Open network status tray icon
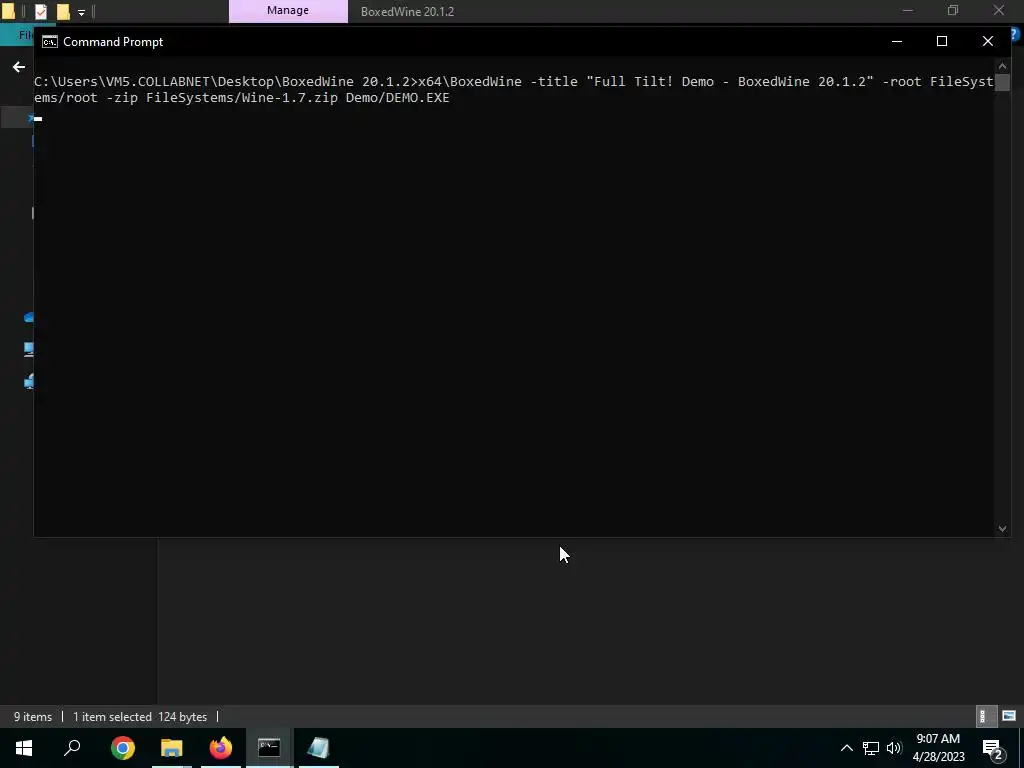This screenshot has height=768, width=1024. 871,748
